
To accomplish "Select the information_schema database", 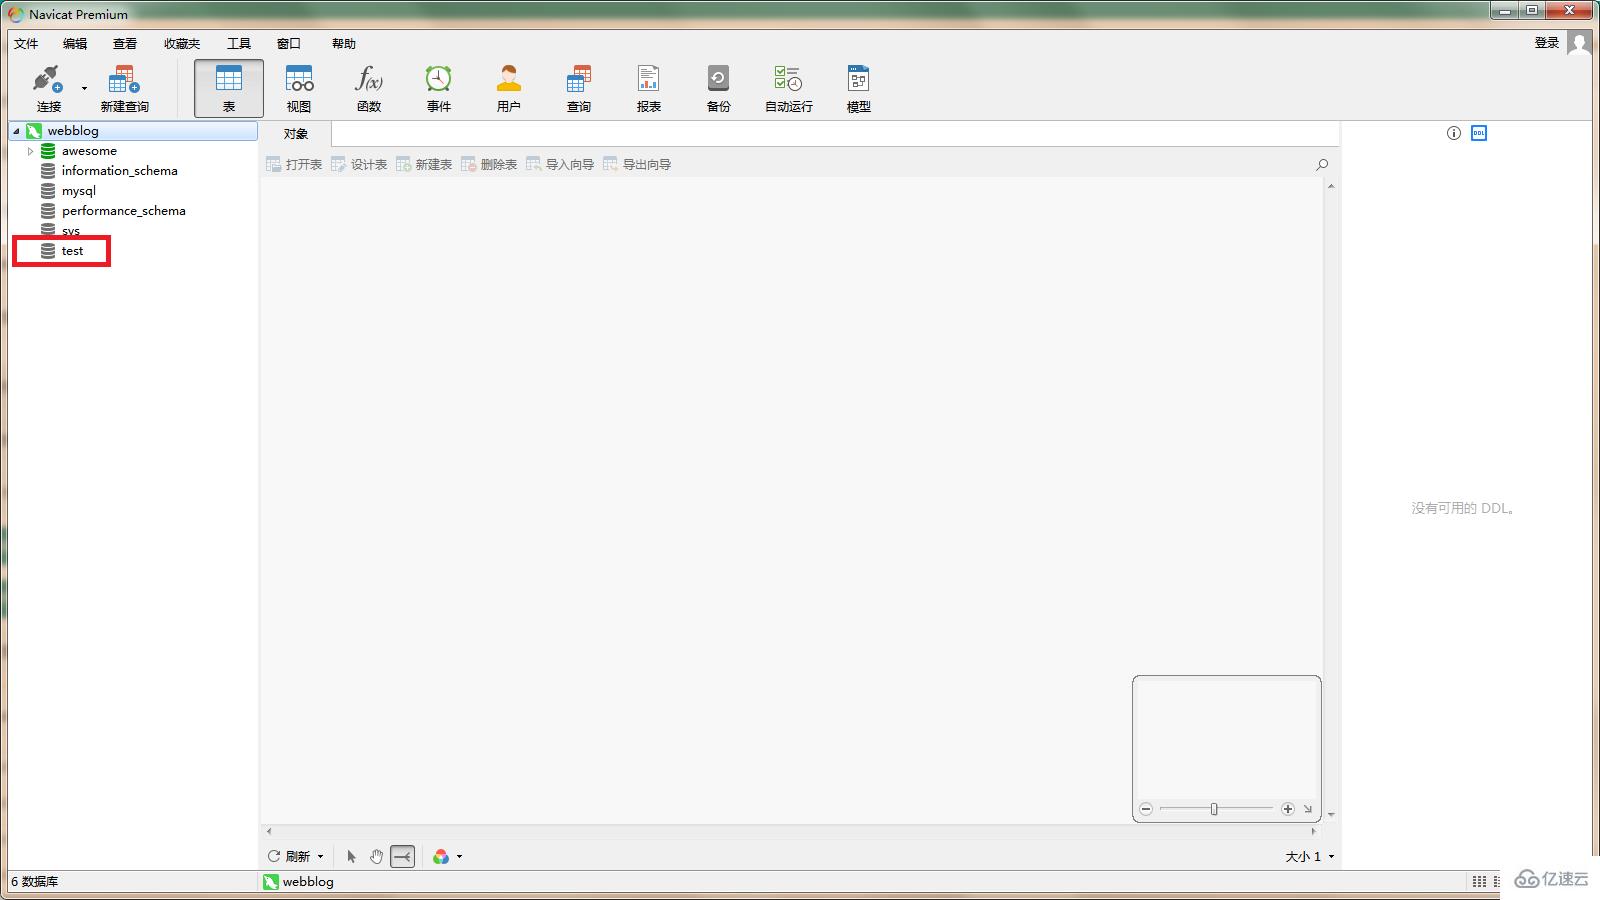I will click(x=119, y=171).
